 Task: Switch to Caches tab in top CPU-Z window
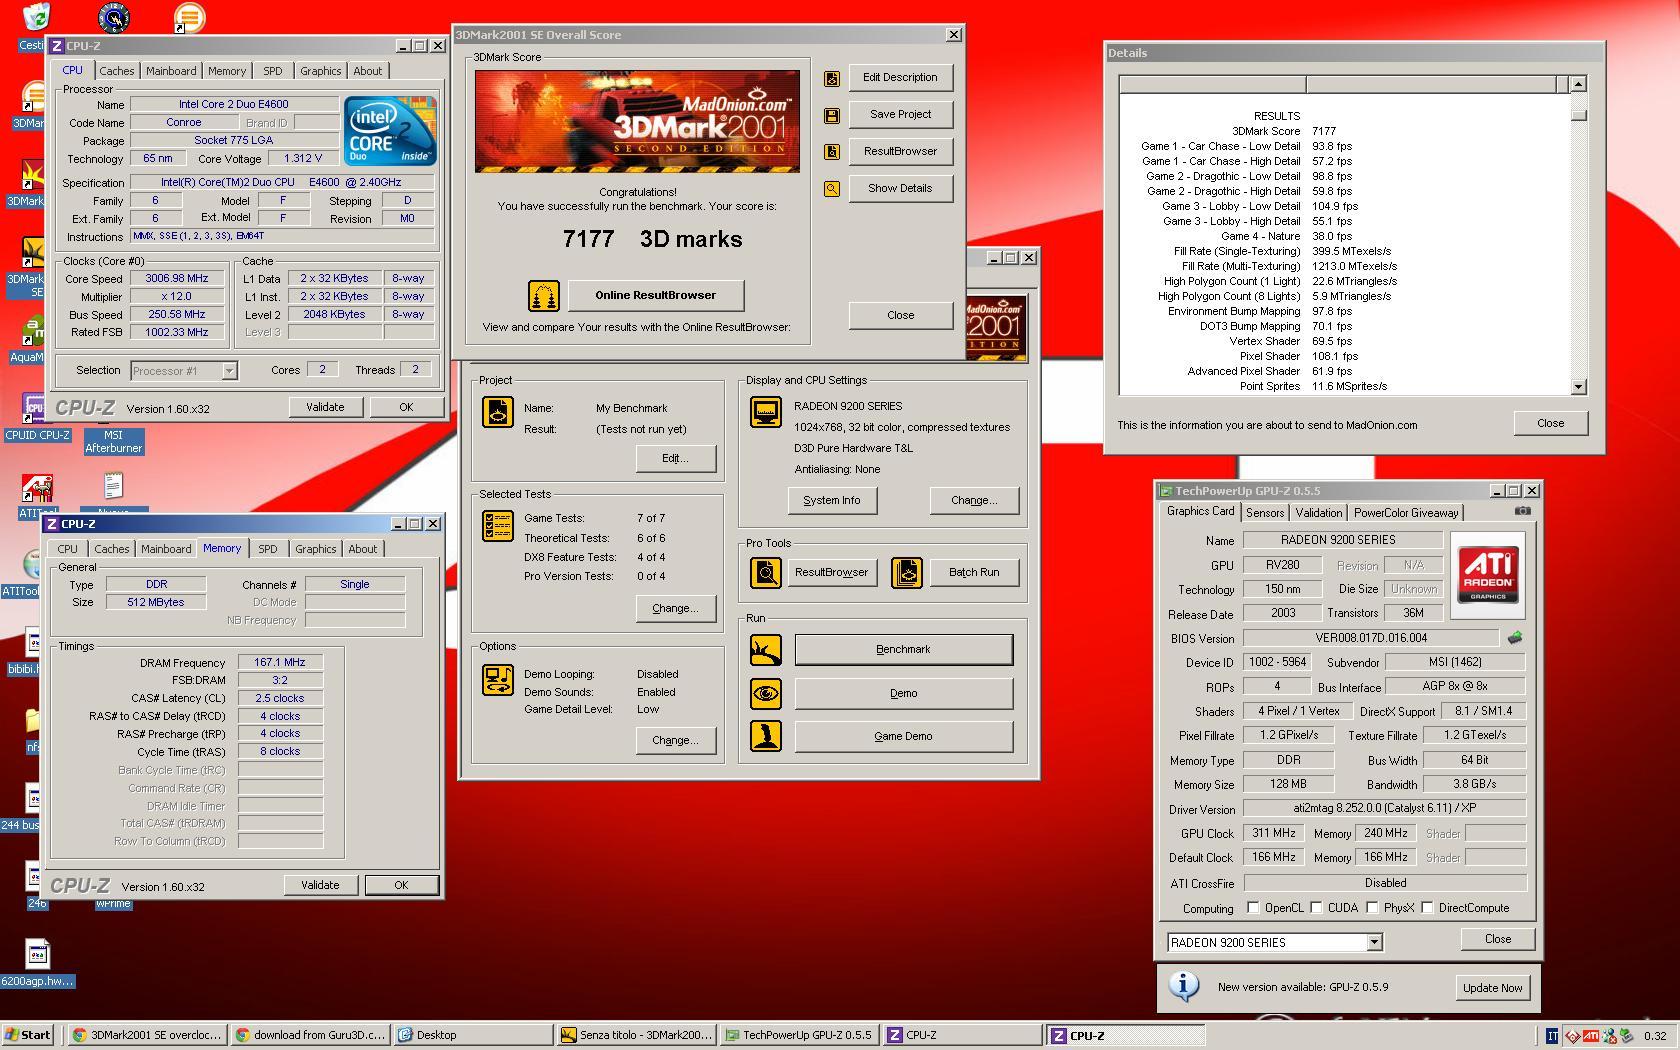[116, 71]
